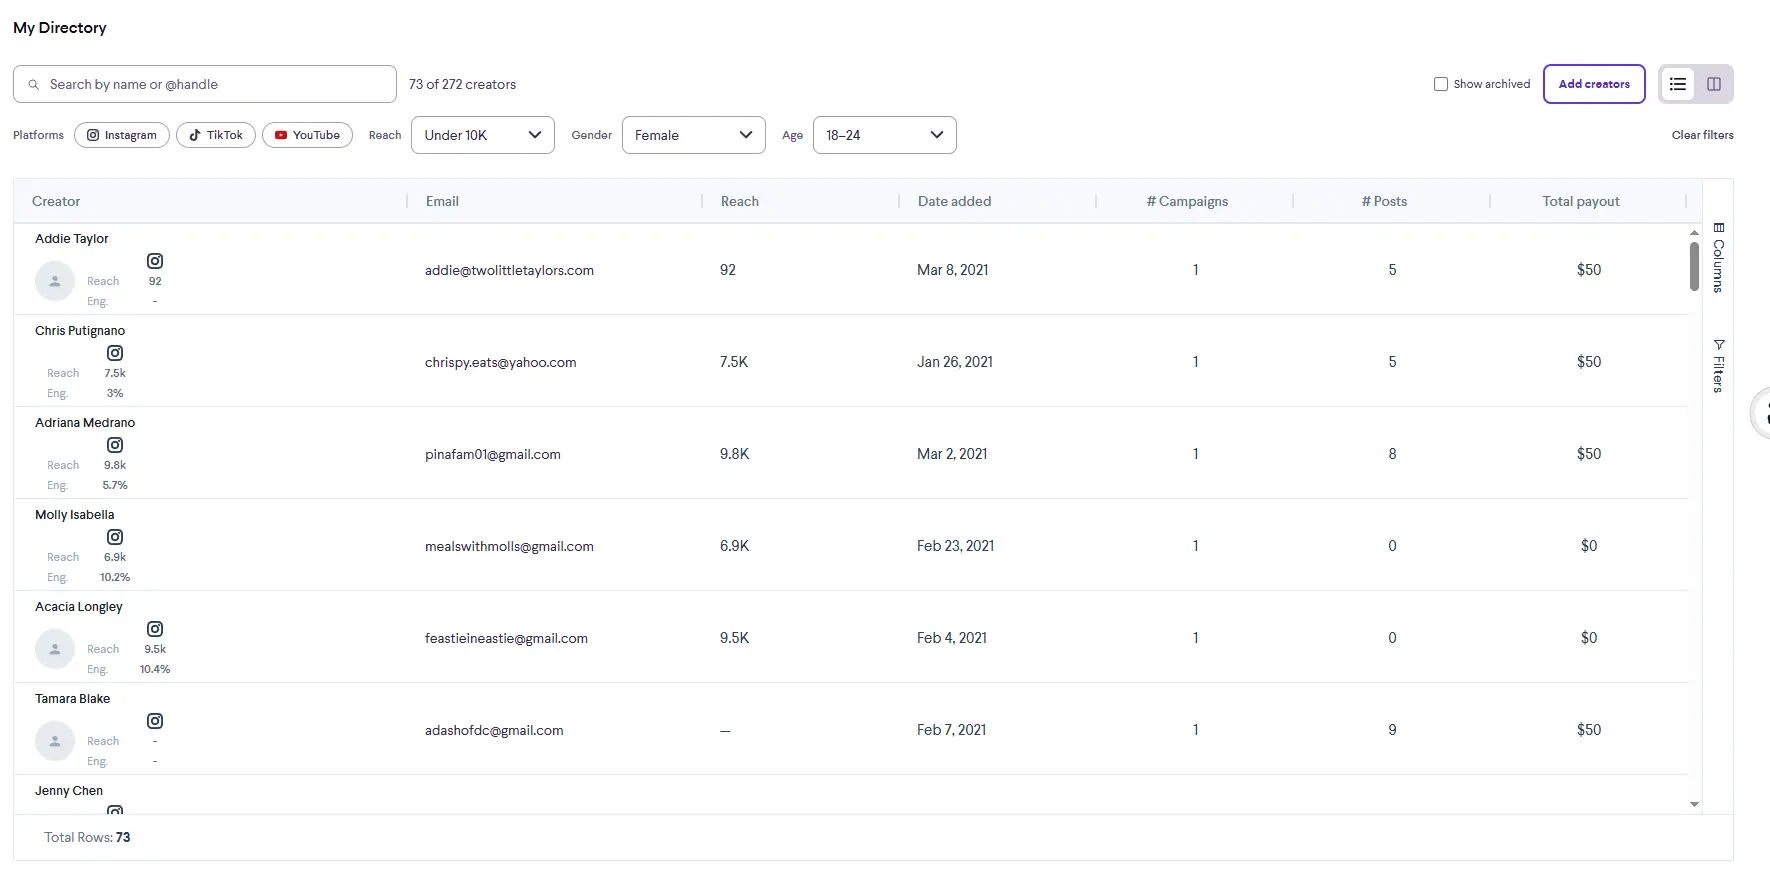Screen dimensions: 1770x870
Task: Open the Reach dropdown set to Under 10K
Action: [x=483, y=135]
